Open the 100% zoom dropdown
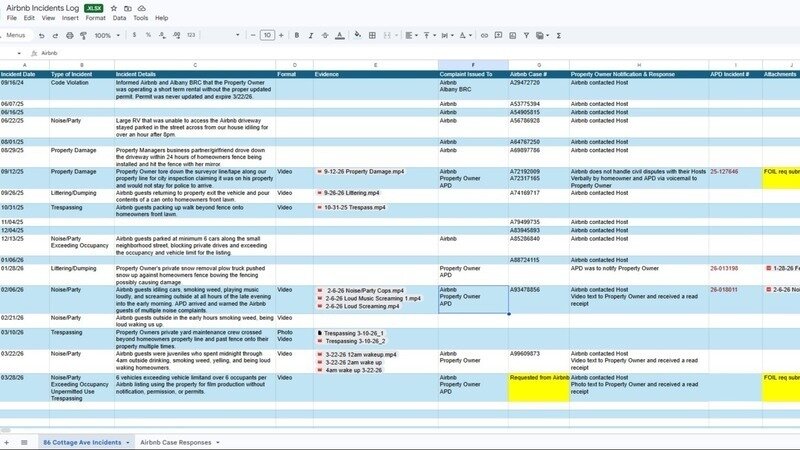 pyautogui.click(x=106, y=35)
